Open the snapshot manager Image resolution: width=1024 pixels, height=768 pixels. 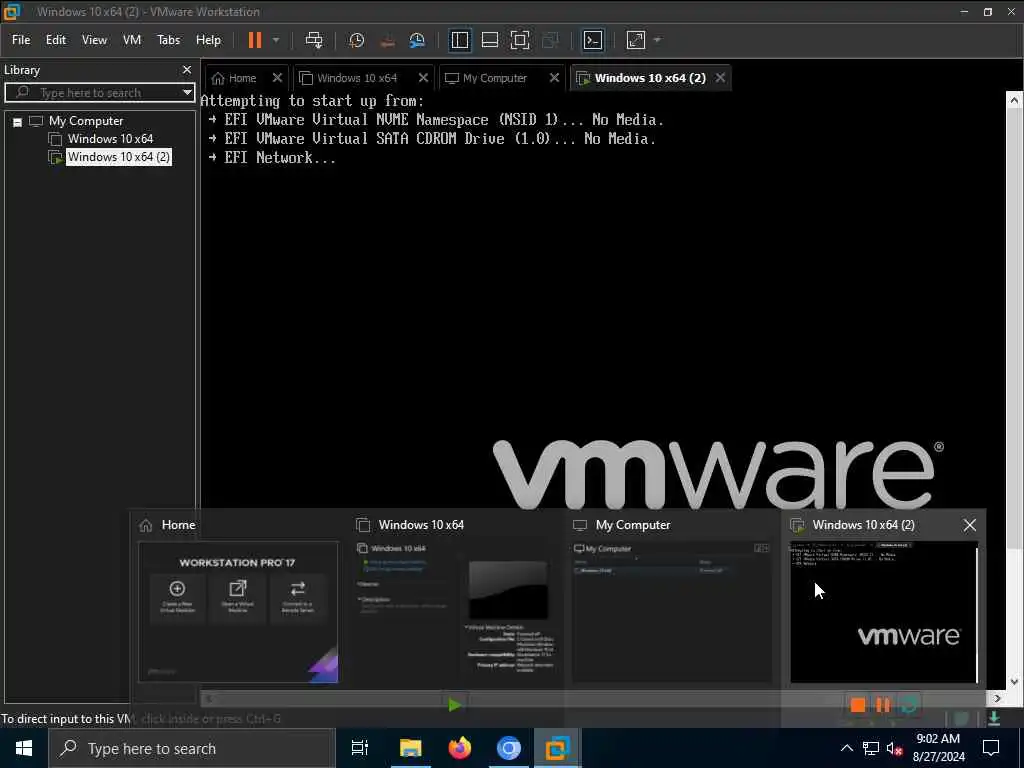click(x=417, y=40)
